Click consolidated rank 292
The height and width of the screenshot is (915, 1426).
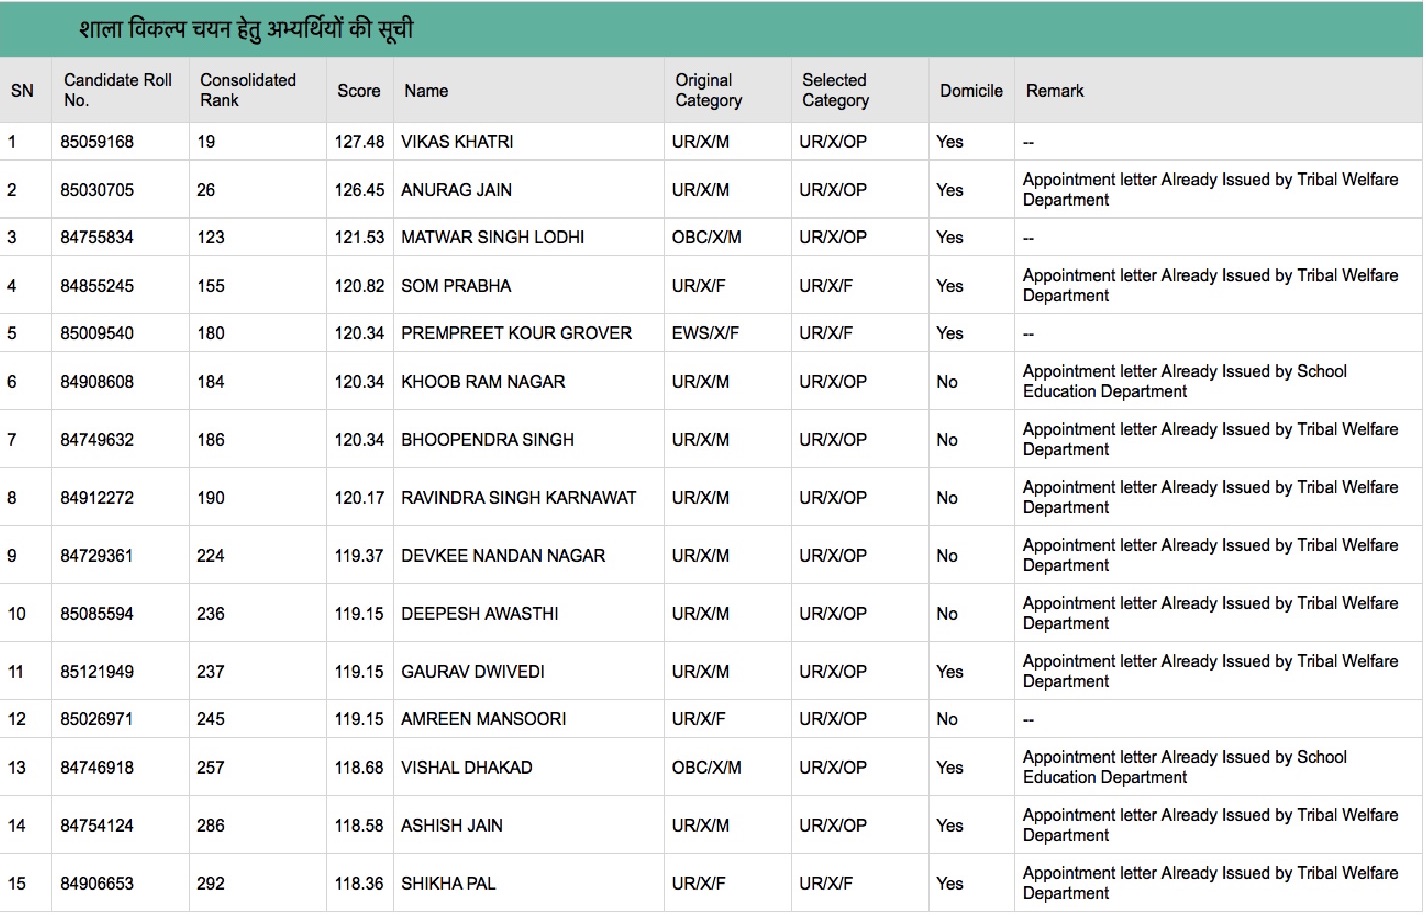coord(211,884)
